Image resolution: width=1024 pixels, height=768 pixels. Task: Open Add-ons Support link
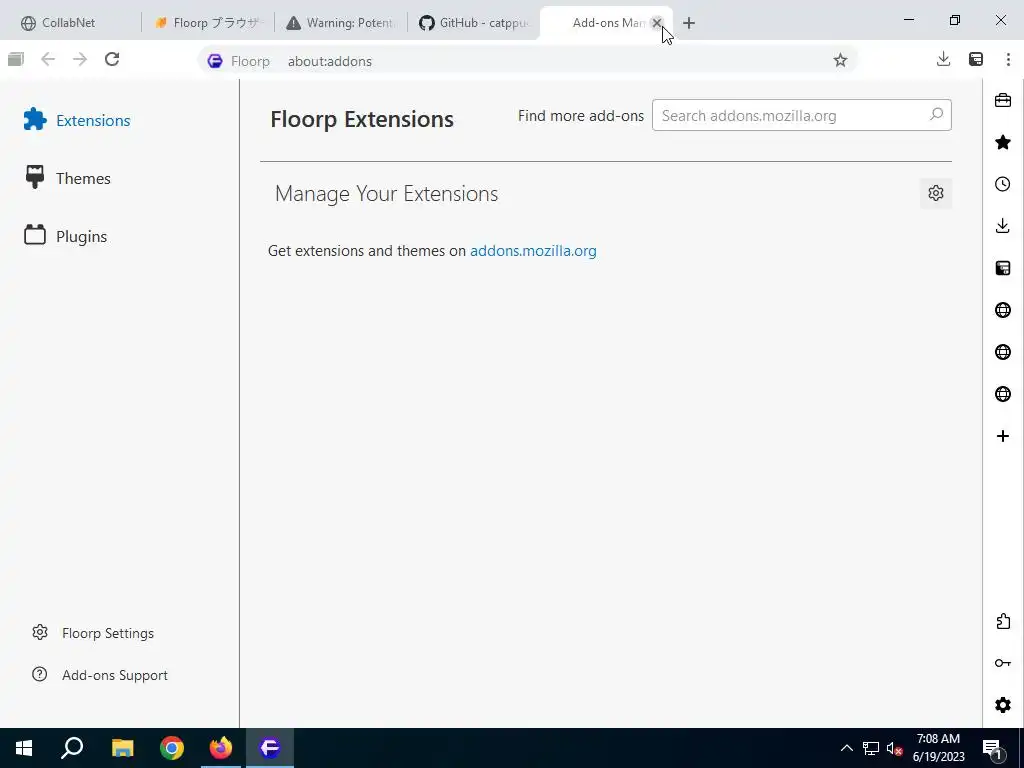(100, 675)
